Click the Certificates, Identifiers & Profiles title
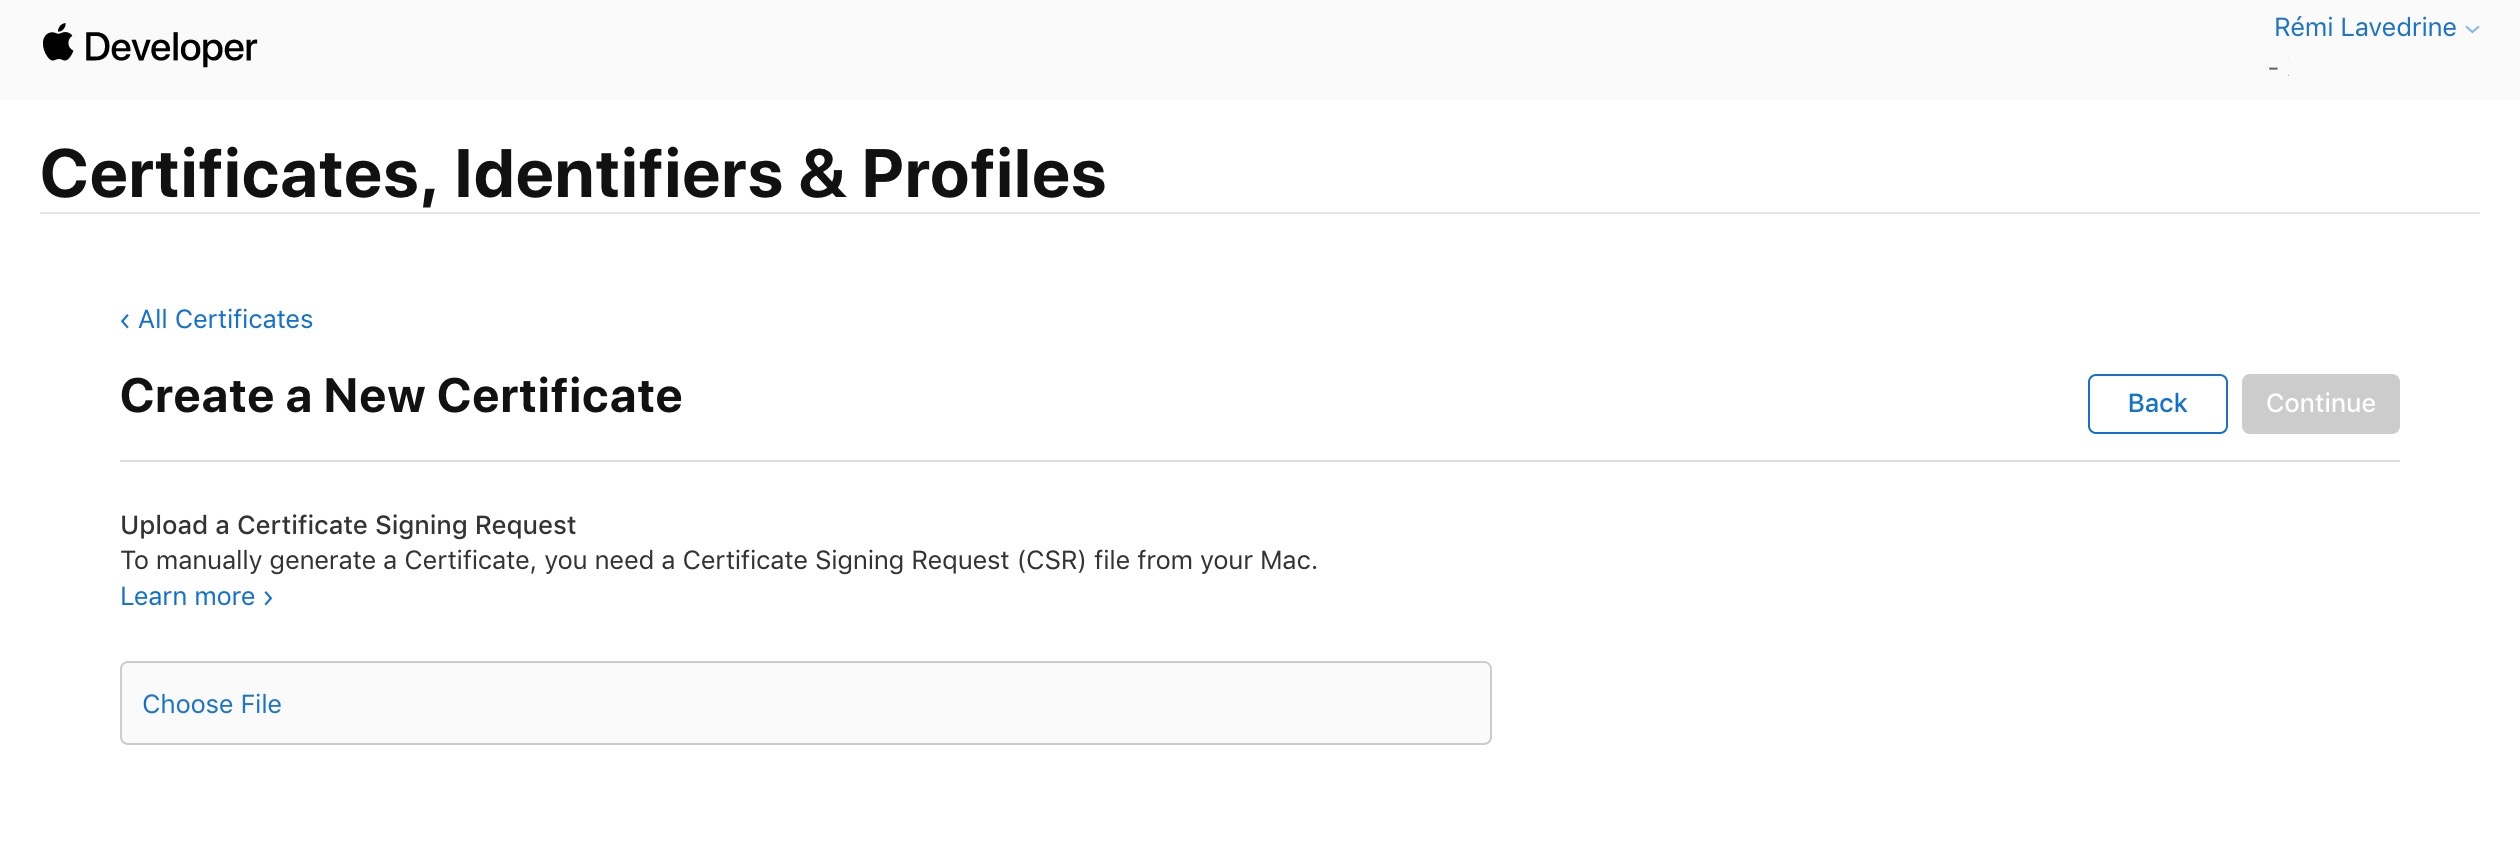The height and width of the screenshot is (850, 2520). [573, 174]
